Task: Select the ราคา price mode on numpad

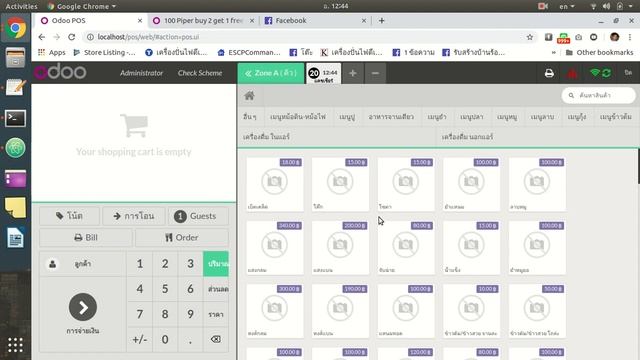Action: (216, 314)
